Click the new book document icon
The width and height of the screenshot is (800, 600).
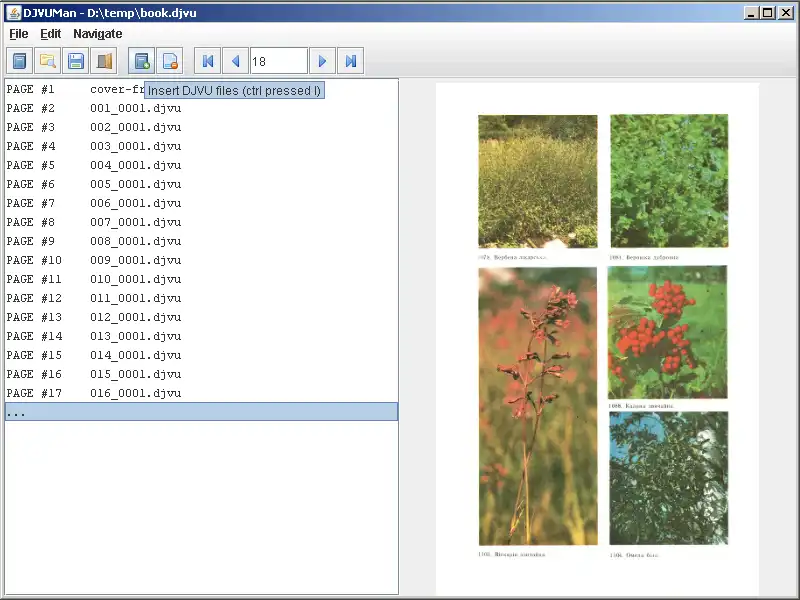pos(19,61)
